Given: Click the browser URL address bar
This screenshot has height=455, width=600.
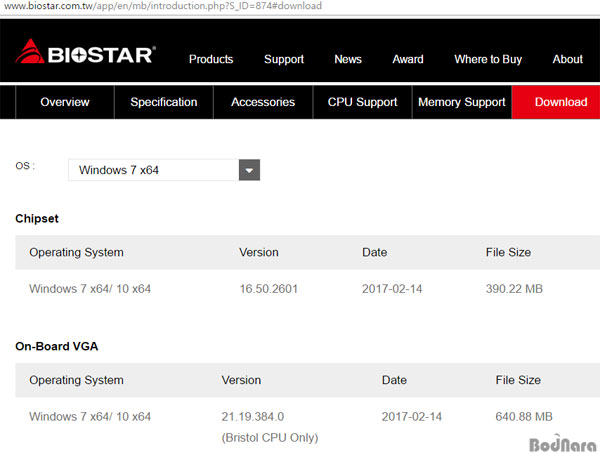Looking at the screenshot, I should (x=300, y=6).
